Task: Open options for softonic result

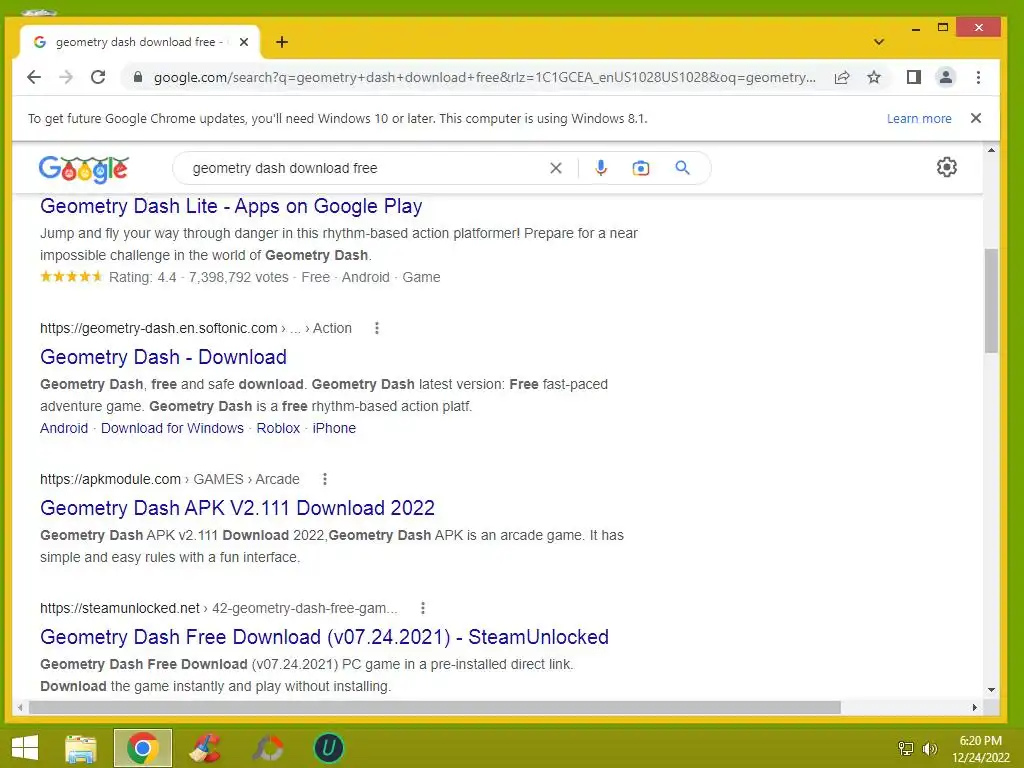Action: [x=377, y=328]
